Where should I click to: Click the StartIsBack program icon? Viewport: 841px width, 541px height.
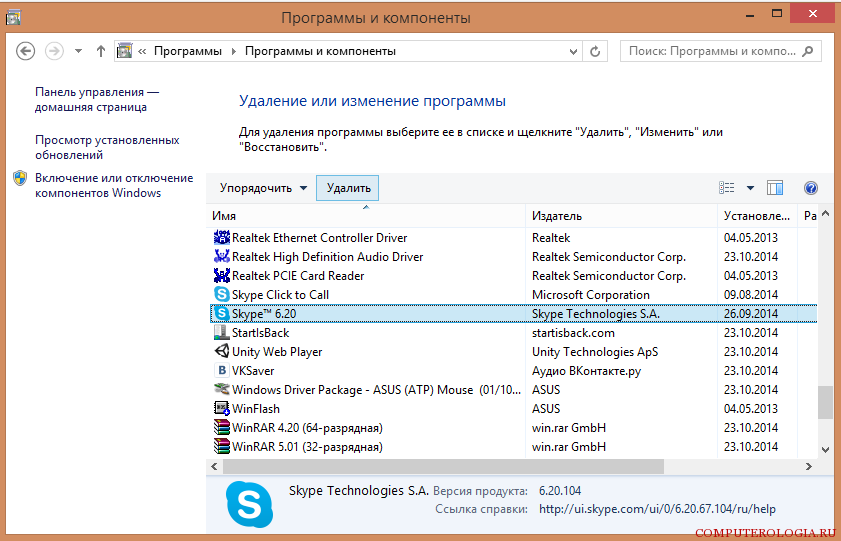[222, 333]
